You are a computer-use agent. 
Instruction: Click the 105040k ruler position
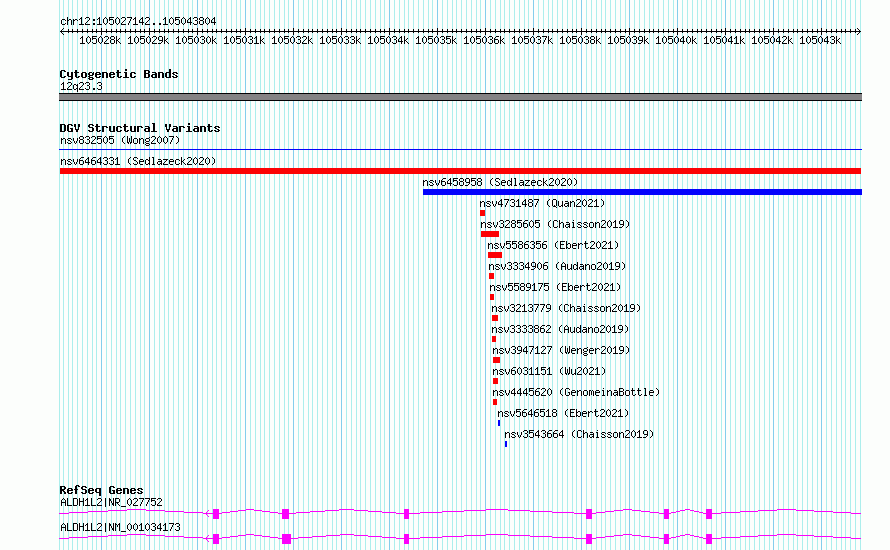[x=676, y=40]
